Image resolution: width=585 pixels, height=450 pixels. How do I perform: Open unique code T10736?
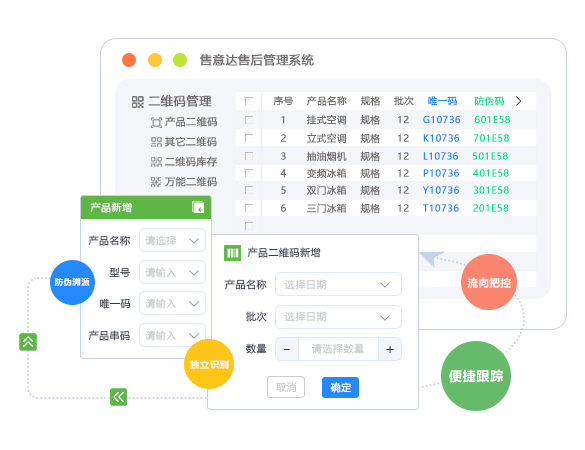(441, 208)
